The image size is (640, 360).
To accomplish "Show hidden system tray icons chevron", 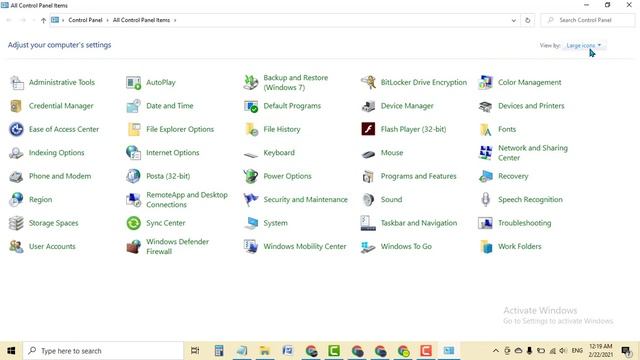I will (x=496, y=351).
